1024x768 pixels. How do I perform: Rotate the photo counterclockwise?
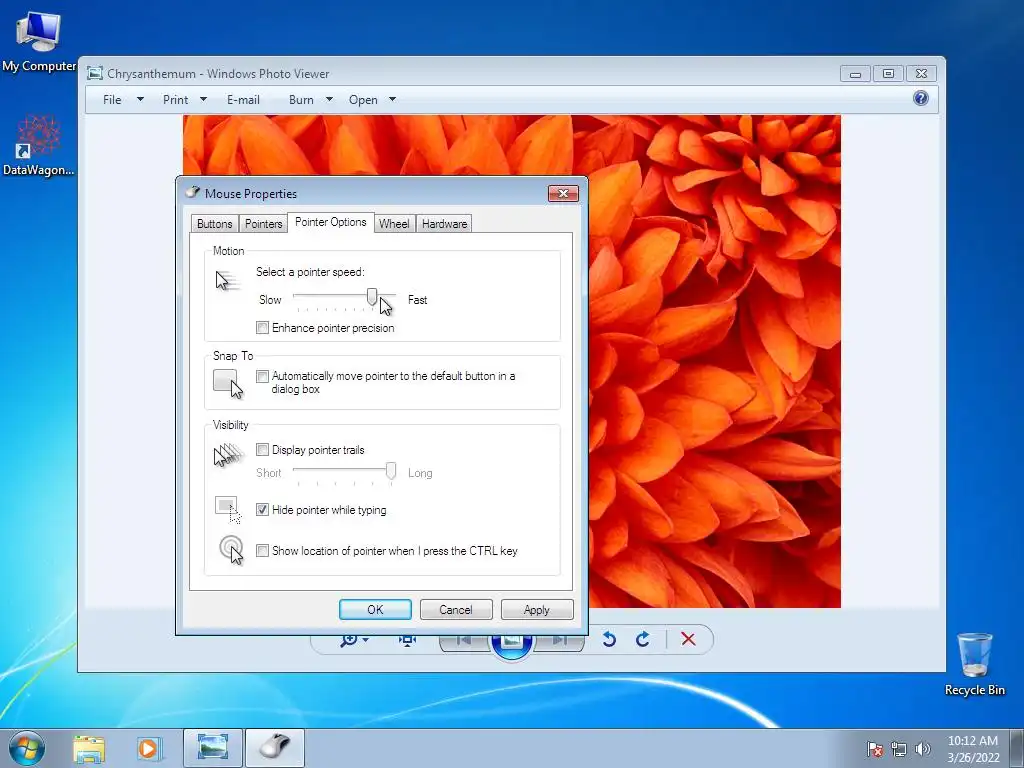click(609, 639)
